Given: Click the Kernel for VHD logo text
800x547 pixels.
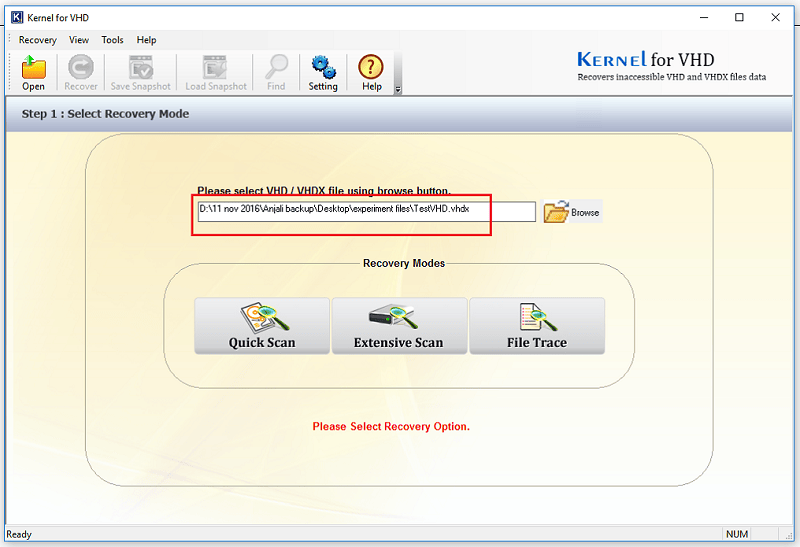Looking at the screenshot, I should point(645,60).
